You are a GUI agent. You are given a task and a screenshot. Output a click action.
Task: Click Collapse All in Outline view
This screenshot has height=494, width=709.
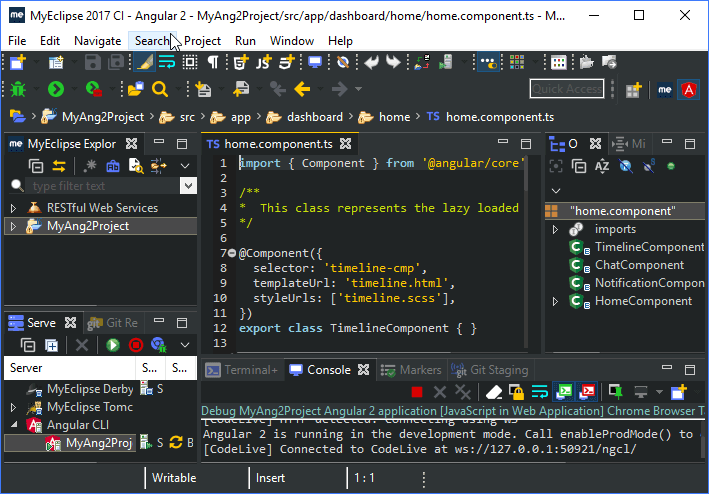(579, 166)
